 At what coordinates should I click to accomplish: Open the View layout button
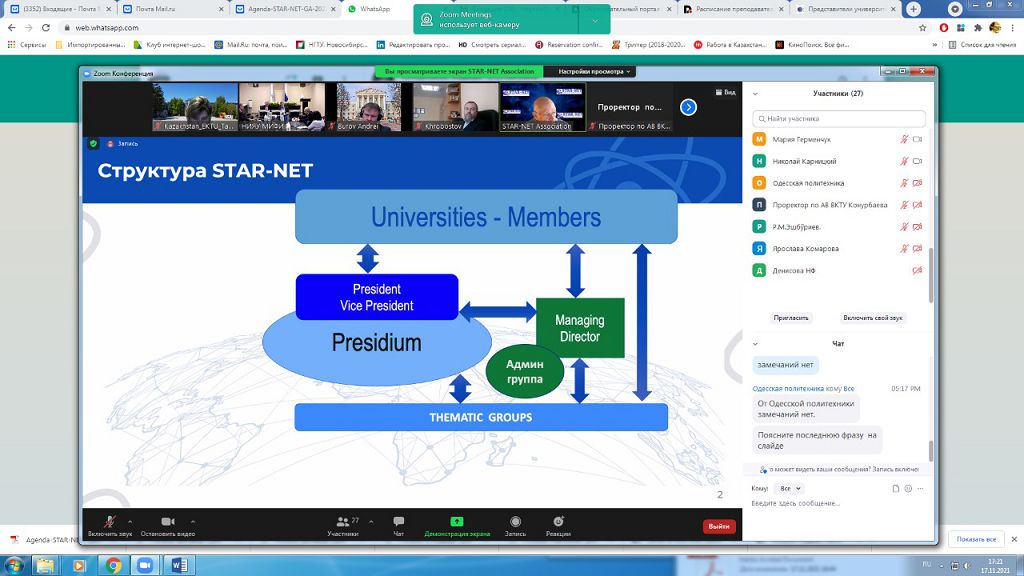click(726, 92)
